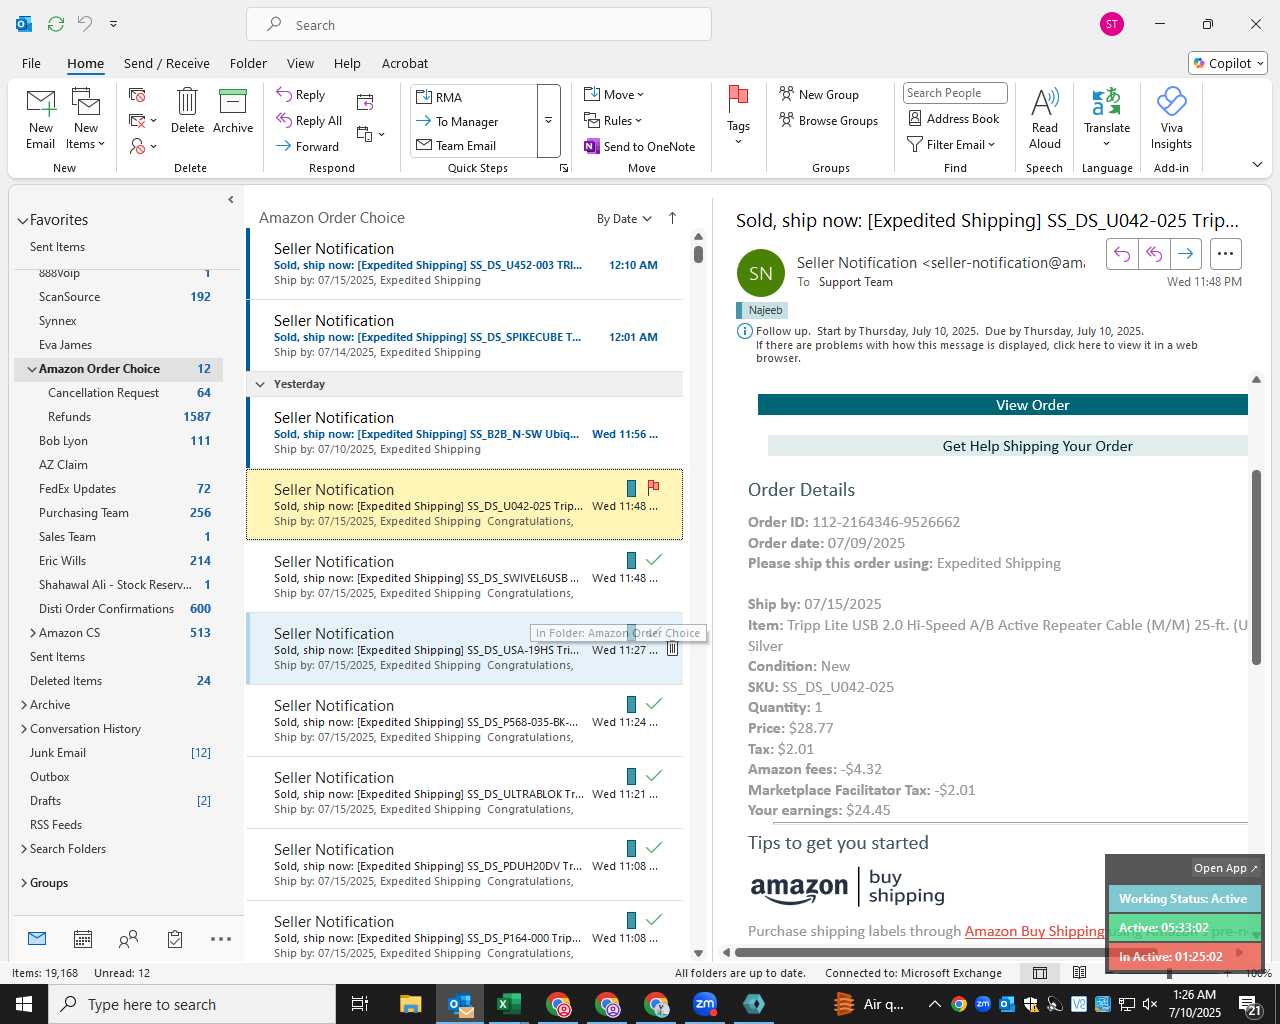Open the Send / Receive tab

pyautogui.click(x=167, y=63)
